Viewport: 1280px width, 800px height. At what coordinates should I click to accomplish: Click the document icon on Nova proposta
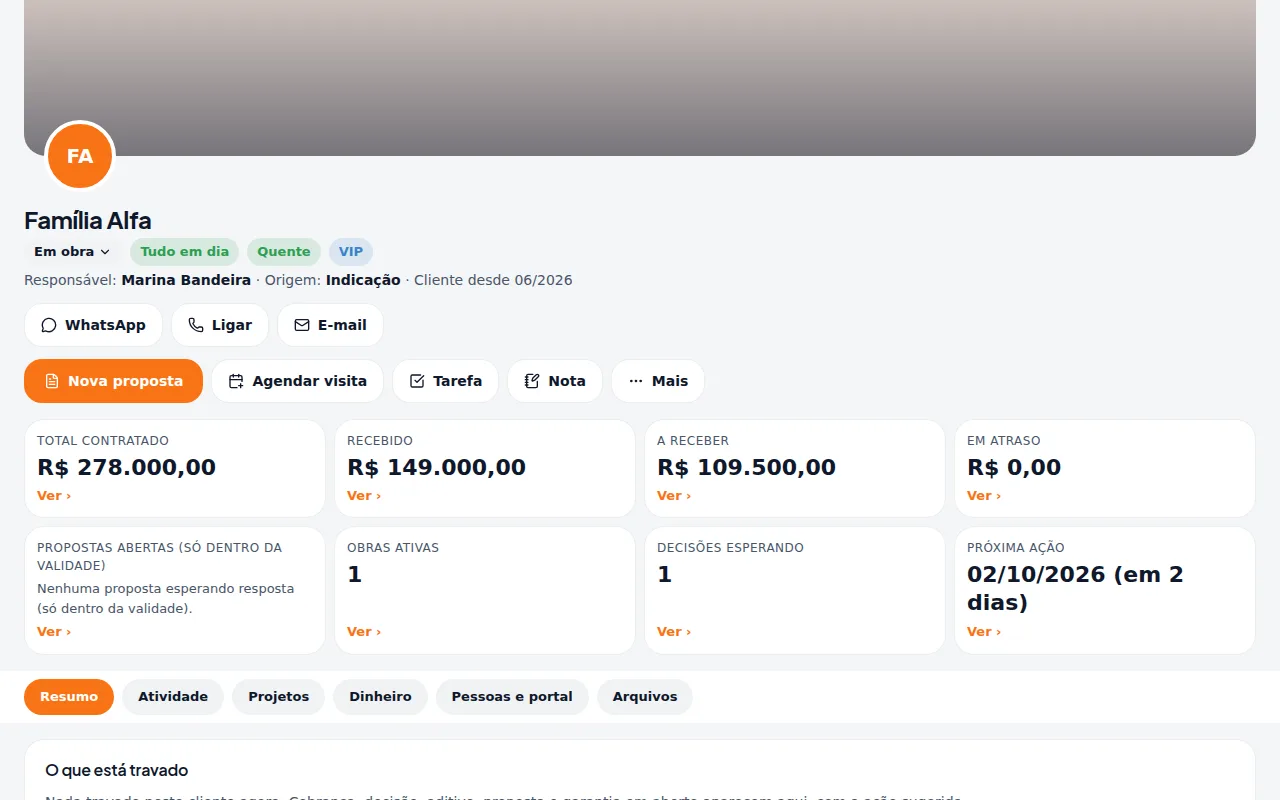point(52,381)
